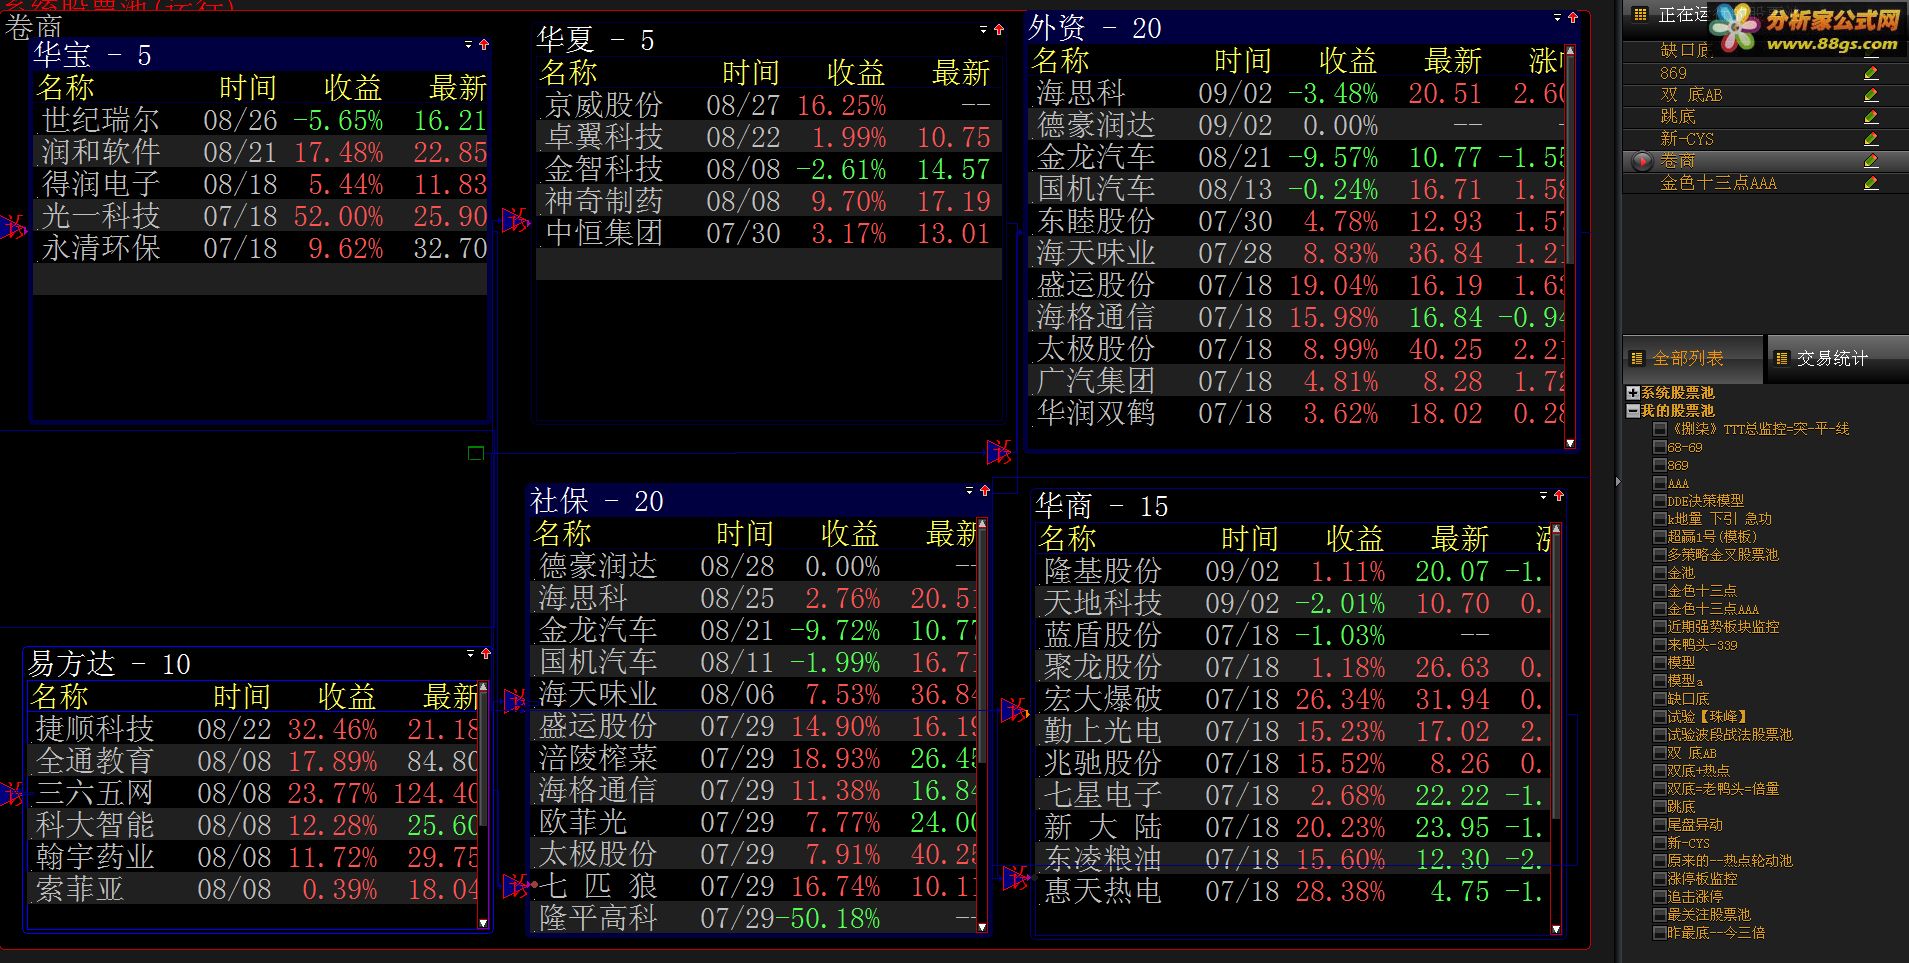Edit 金色十三点AAA using its pencil icon
1909x963 pixels.
tap(1870, 183)
